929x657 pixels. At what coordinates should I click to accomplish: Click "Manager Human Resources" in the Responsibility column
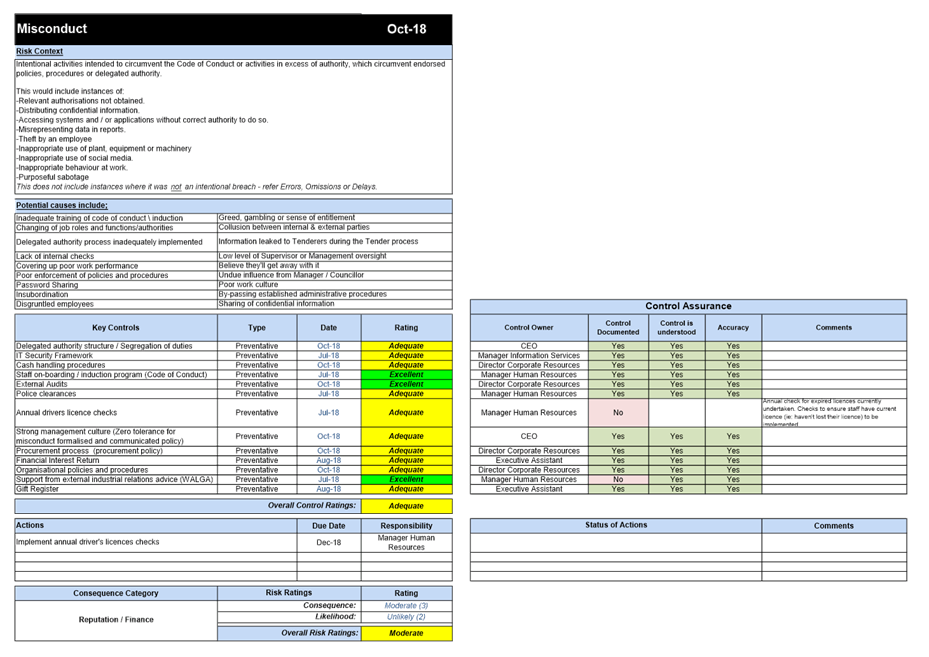click(x=406, y=543)
